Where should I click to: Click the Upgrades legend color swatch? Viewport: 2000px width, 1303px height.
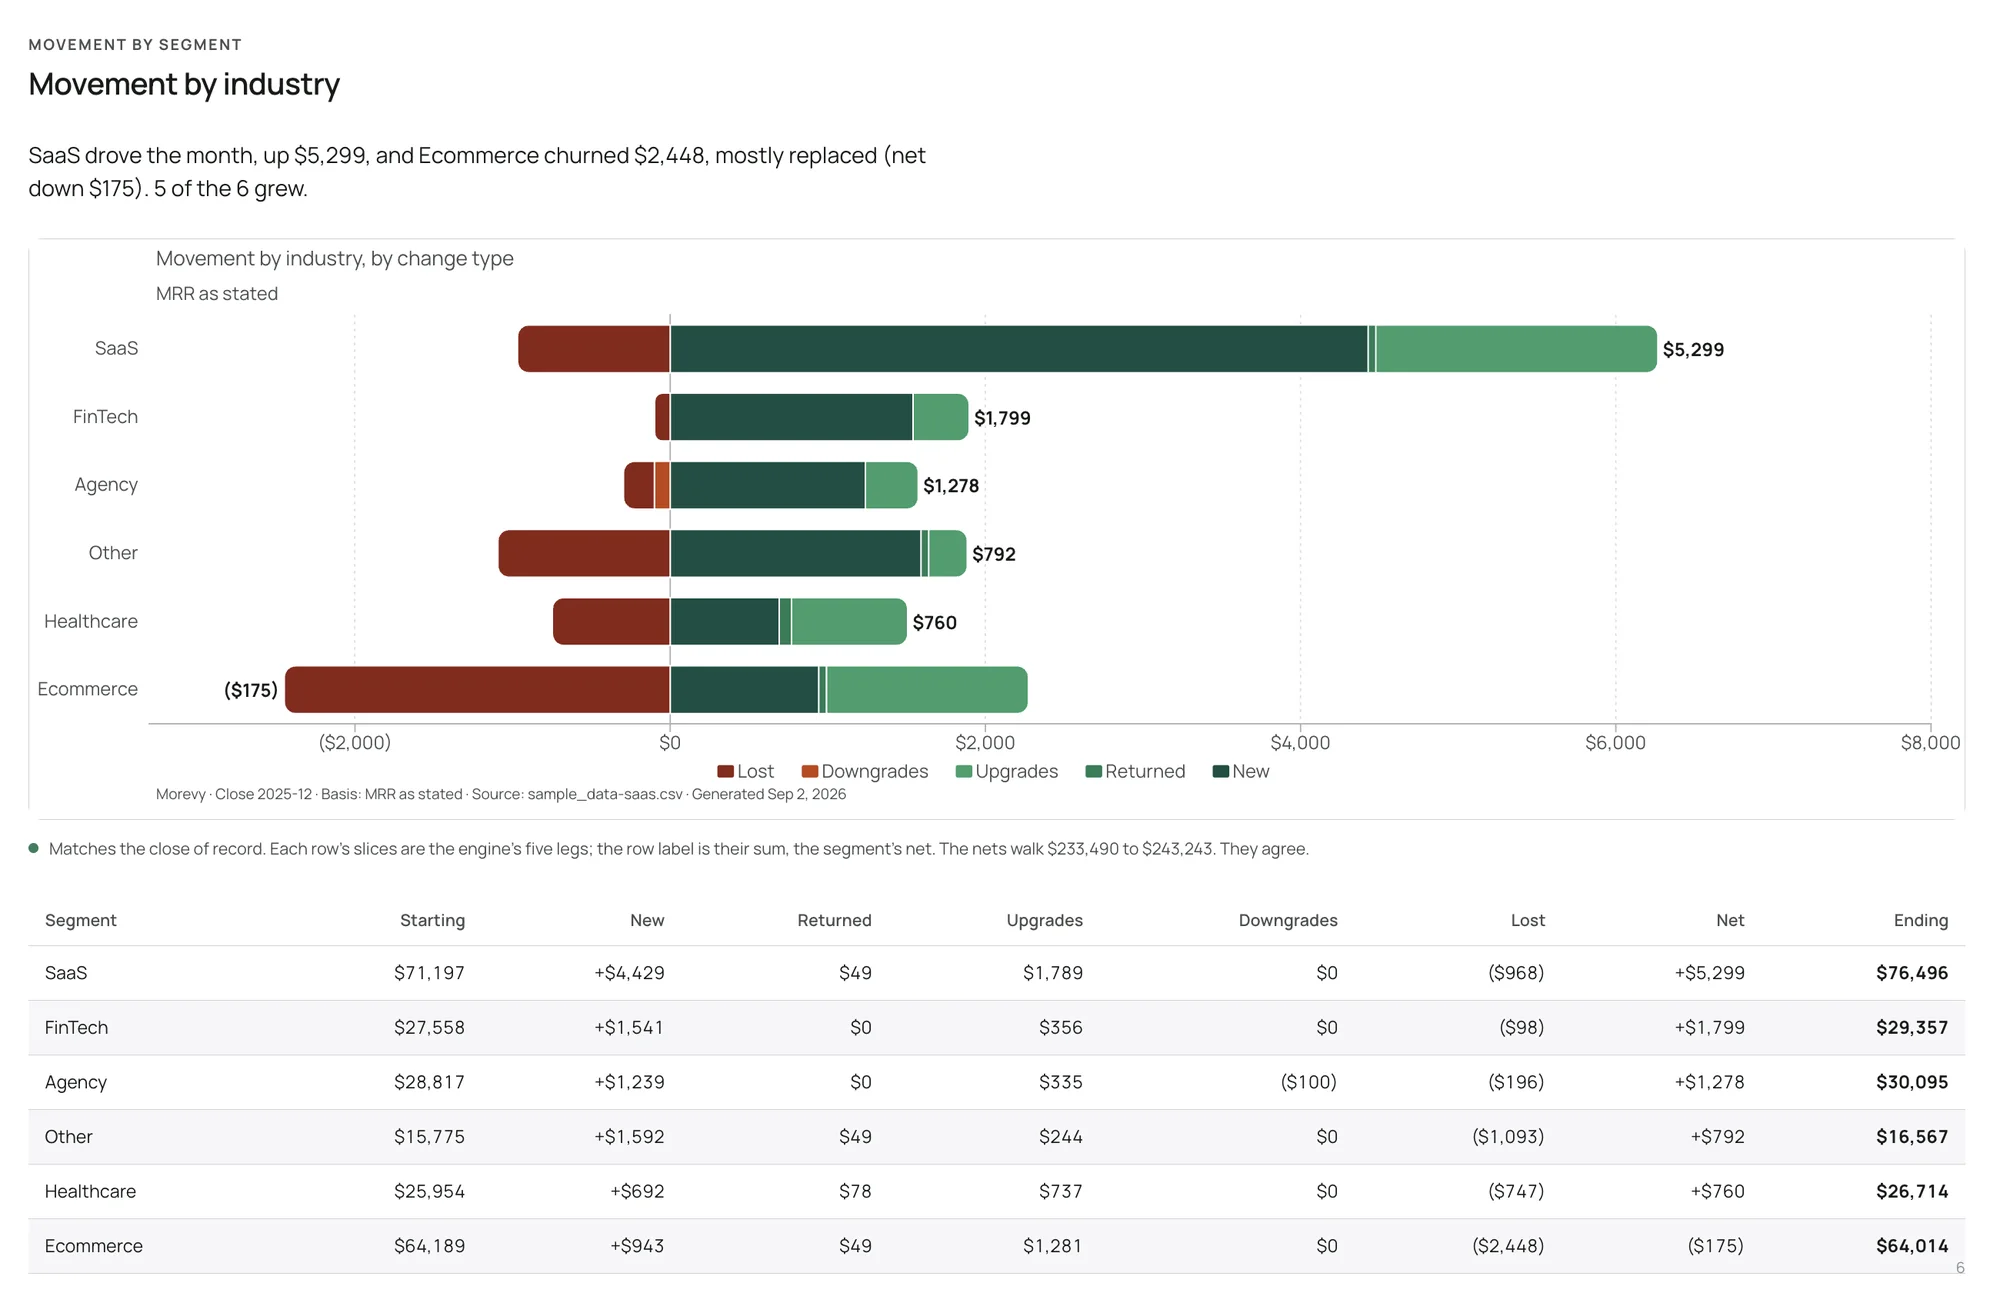pos(964,771)
